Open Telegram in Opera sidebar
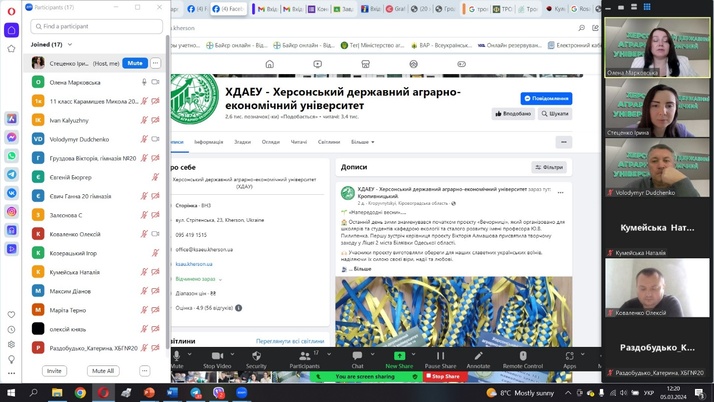The height and width of the screenshot is (402, 714). coord(11,174)
